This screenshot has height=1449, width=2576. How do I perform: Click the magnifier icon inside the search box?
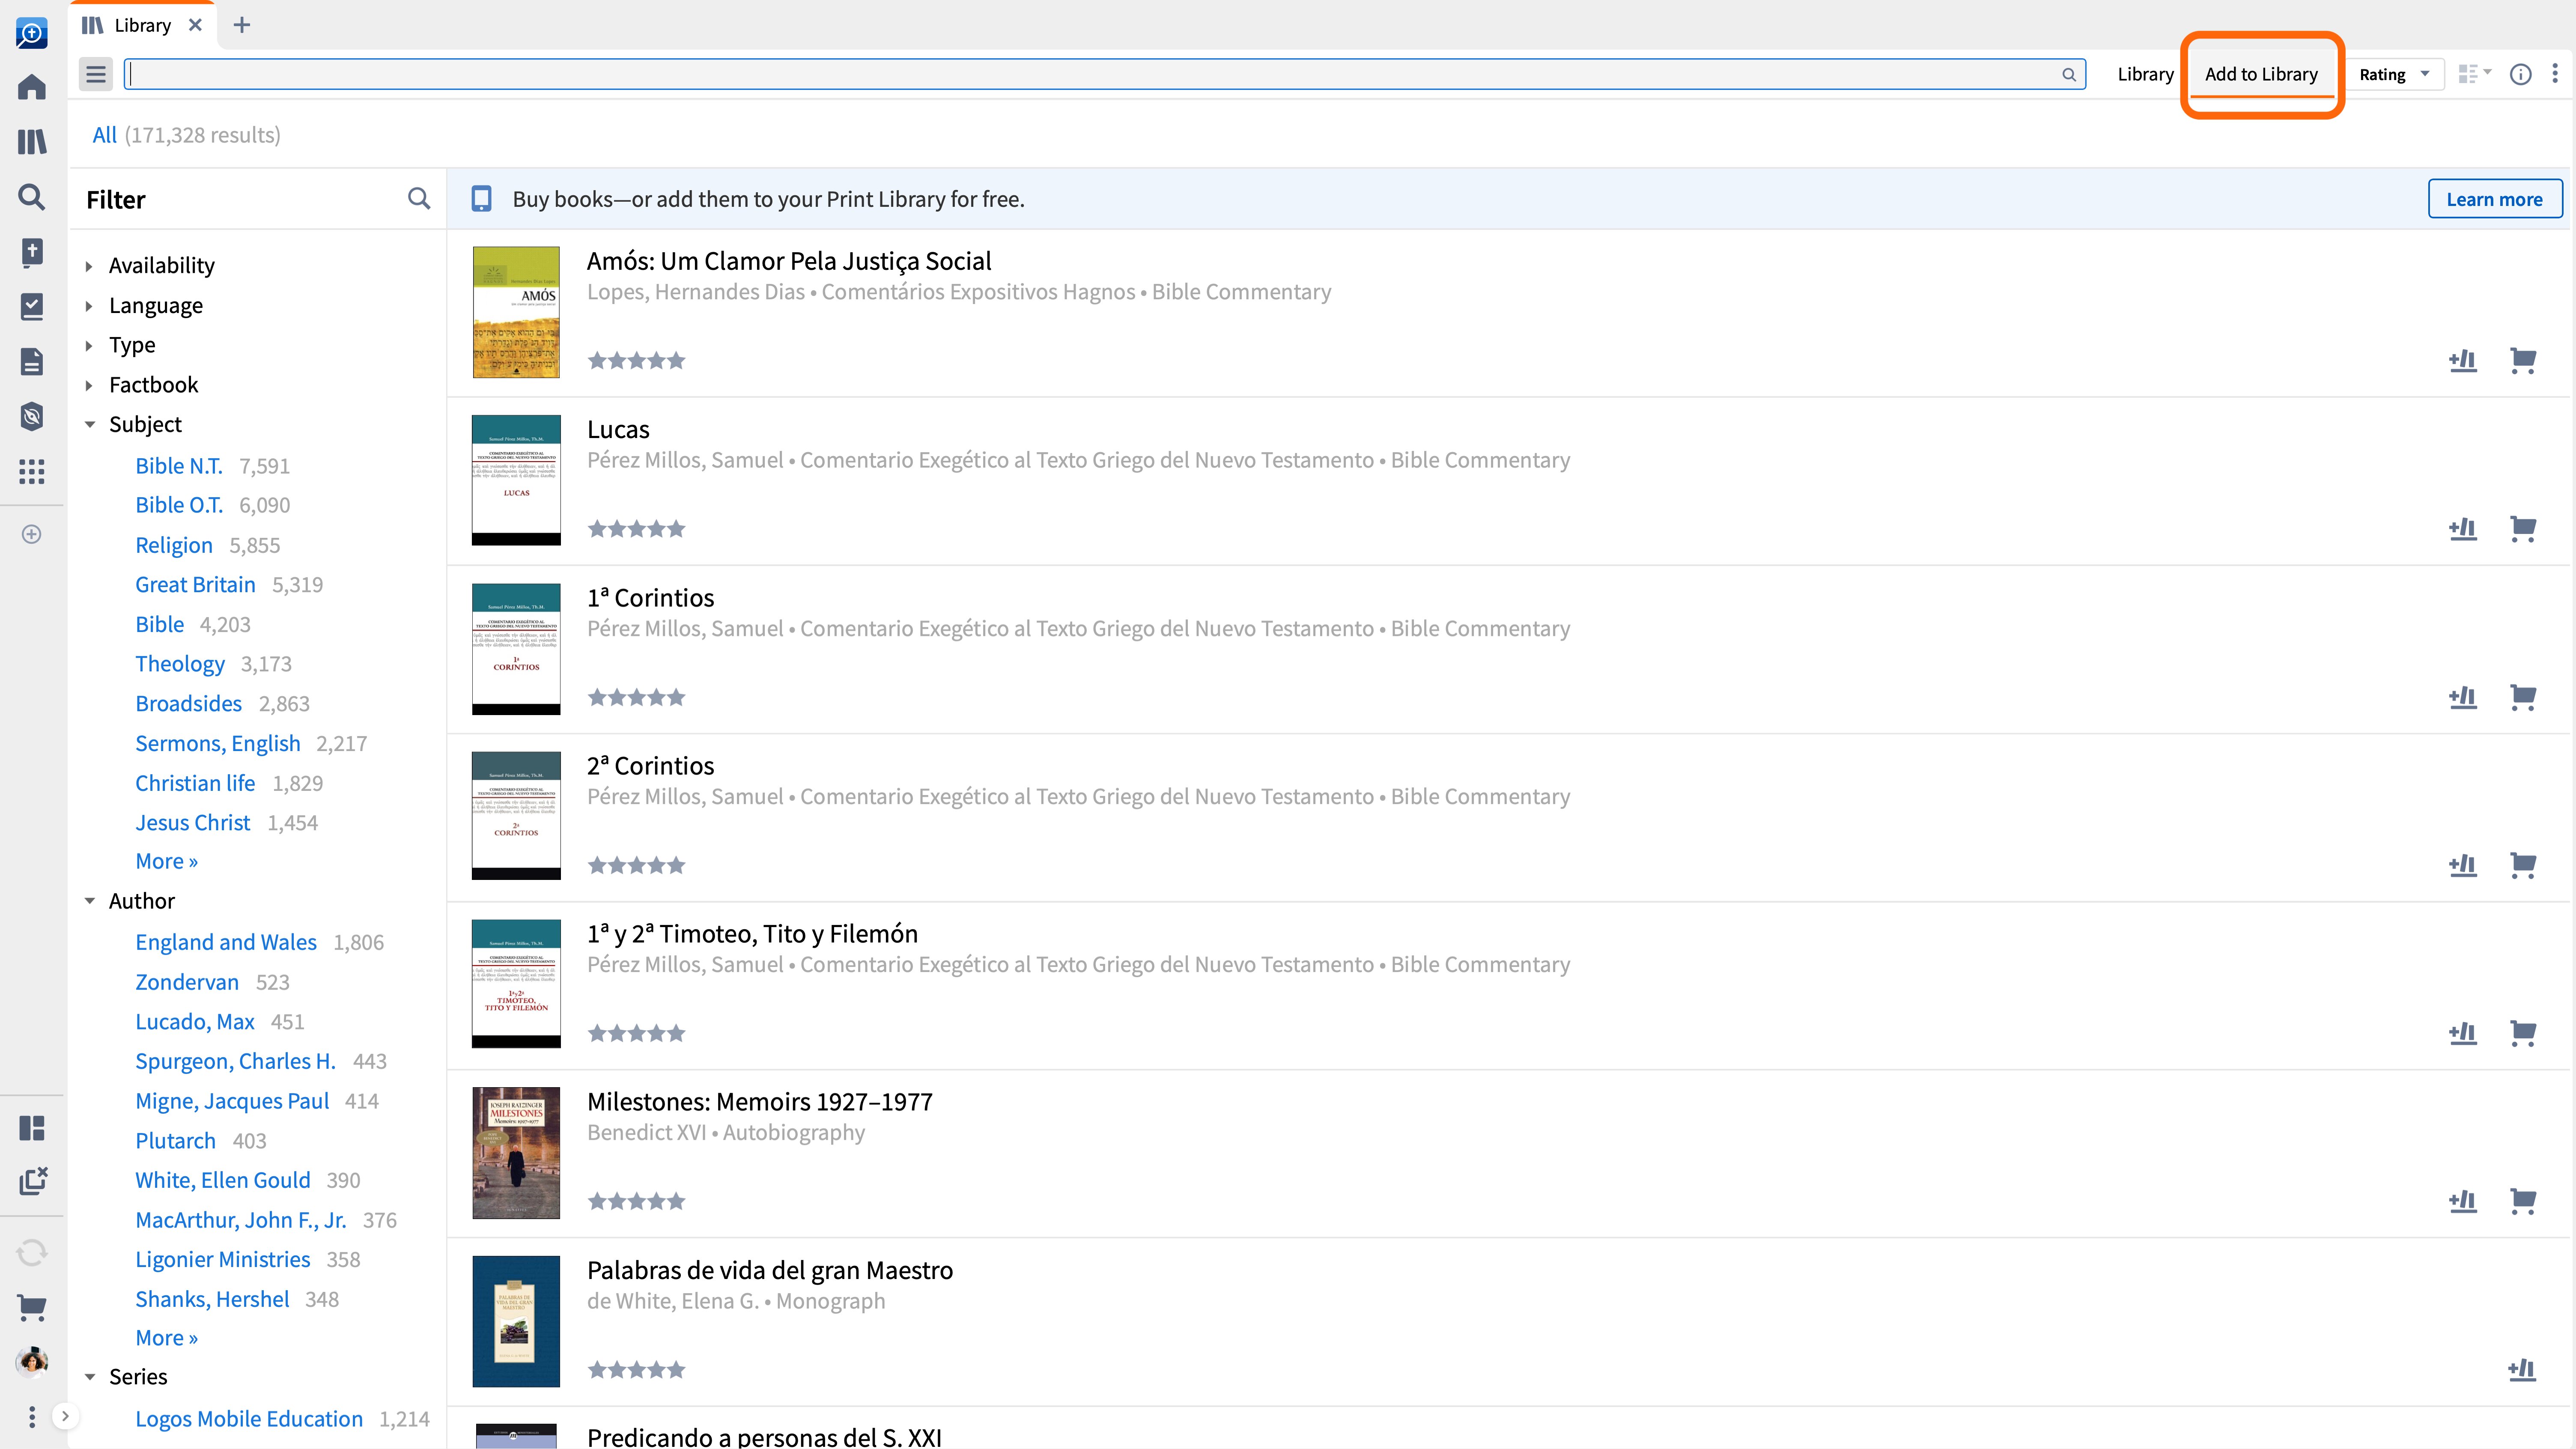(x=2069, y=74)
